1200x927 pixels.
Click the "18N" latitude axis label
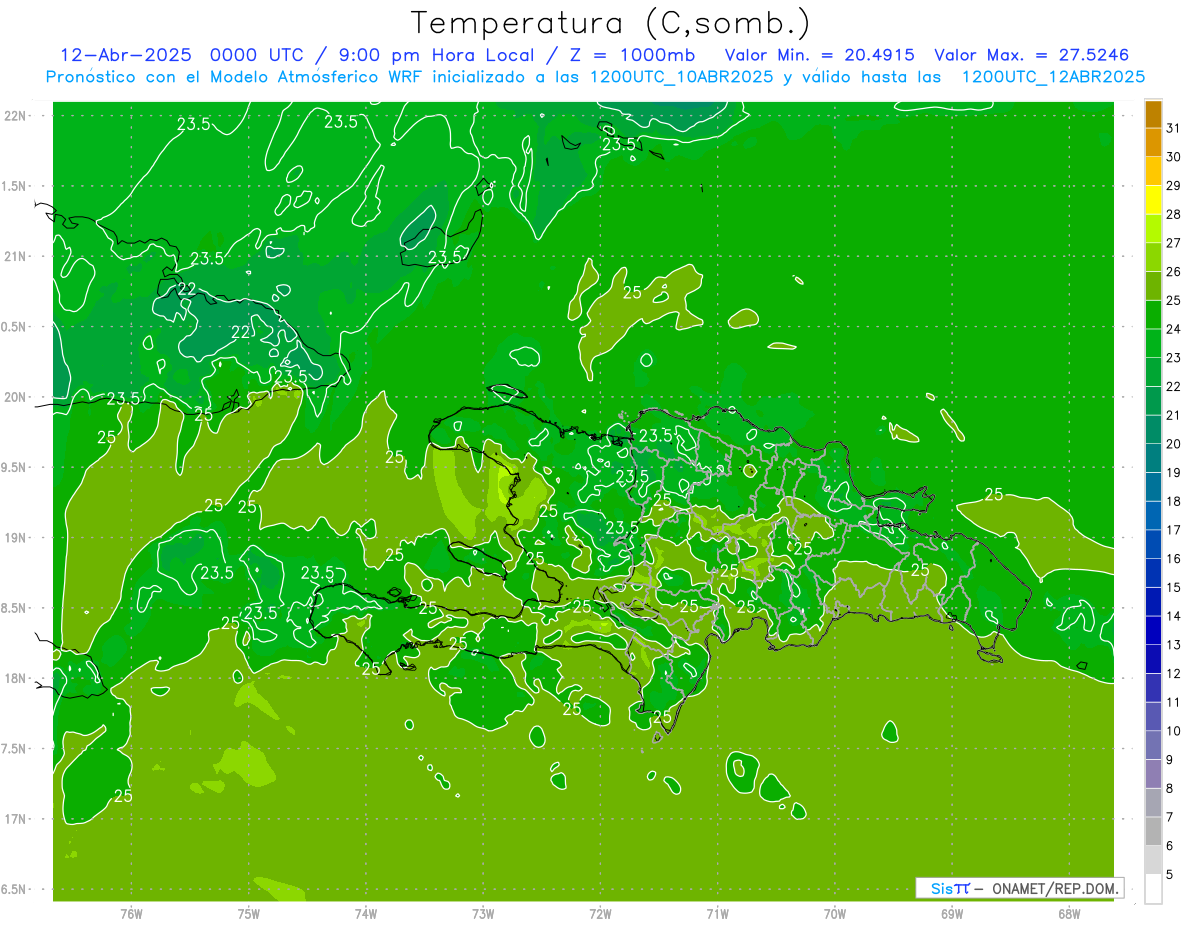coord(16,678)
